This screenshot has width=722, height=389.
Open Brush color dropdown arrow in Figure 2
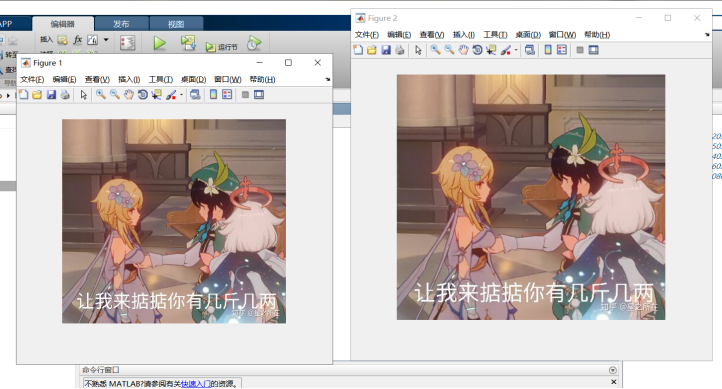516,50
